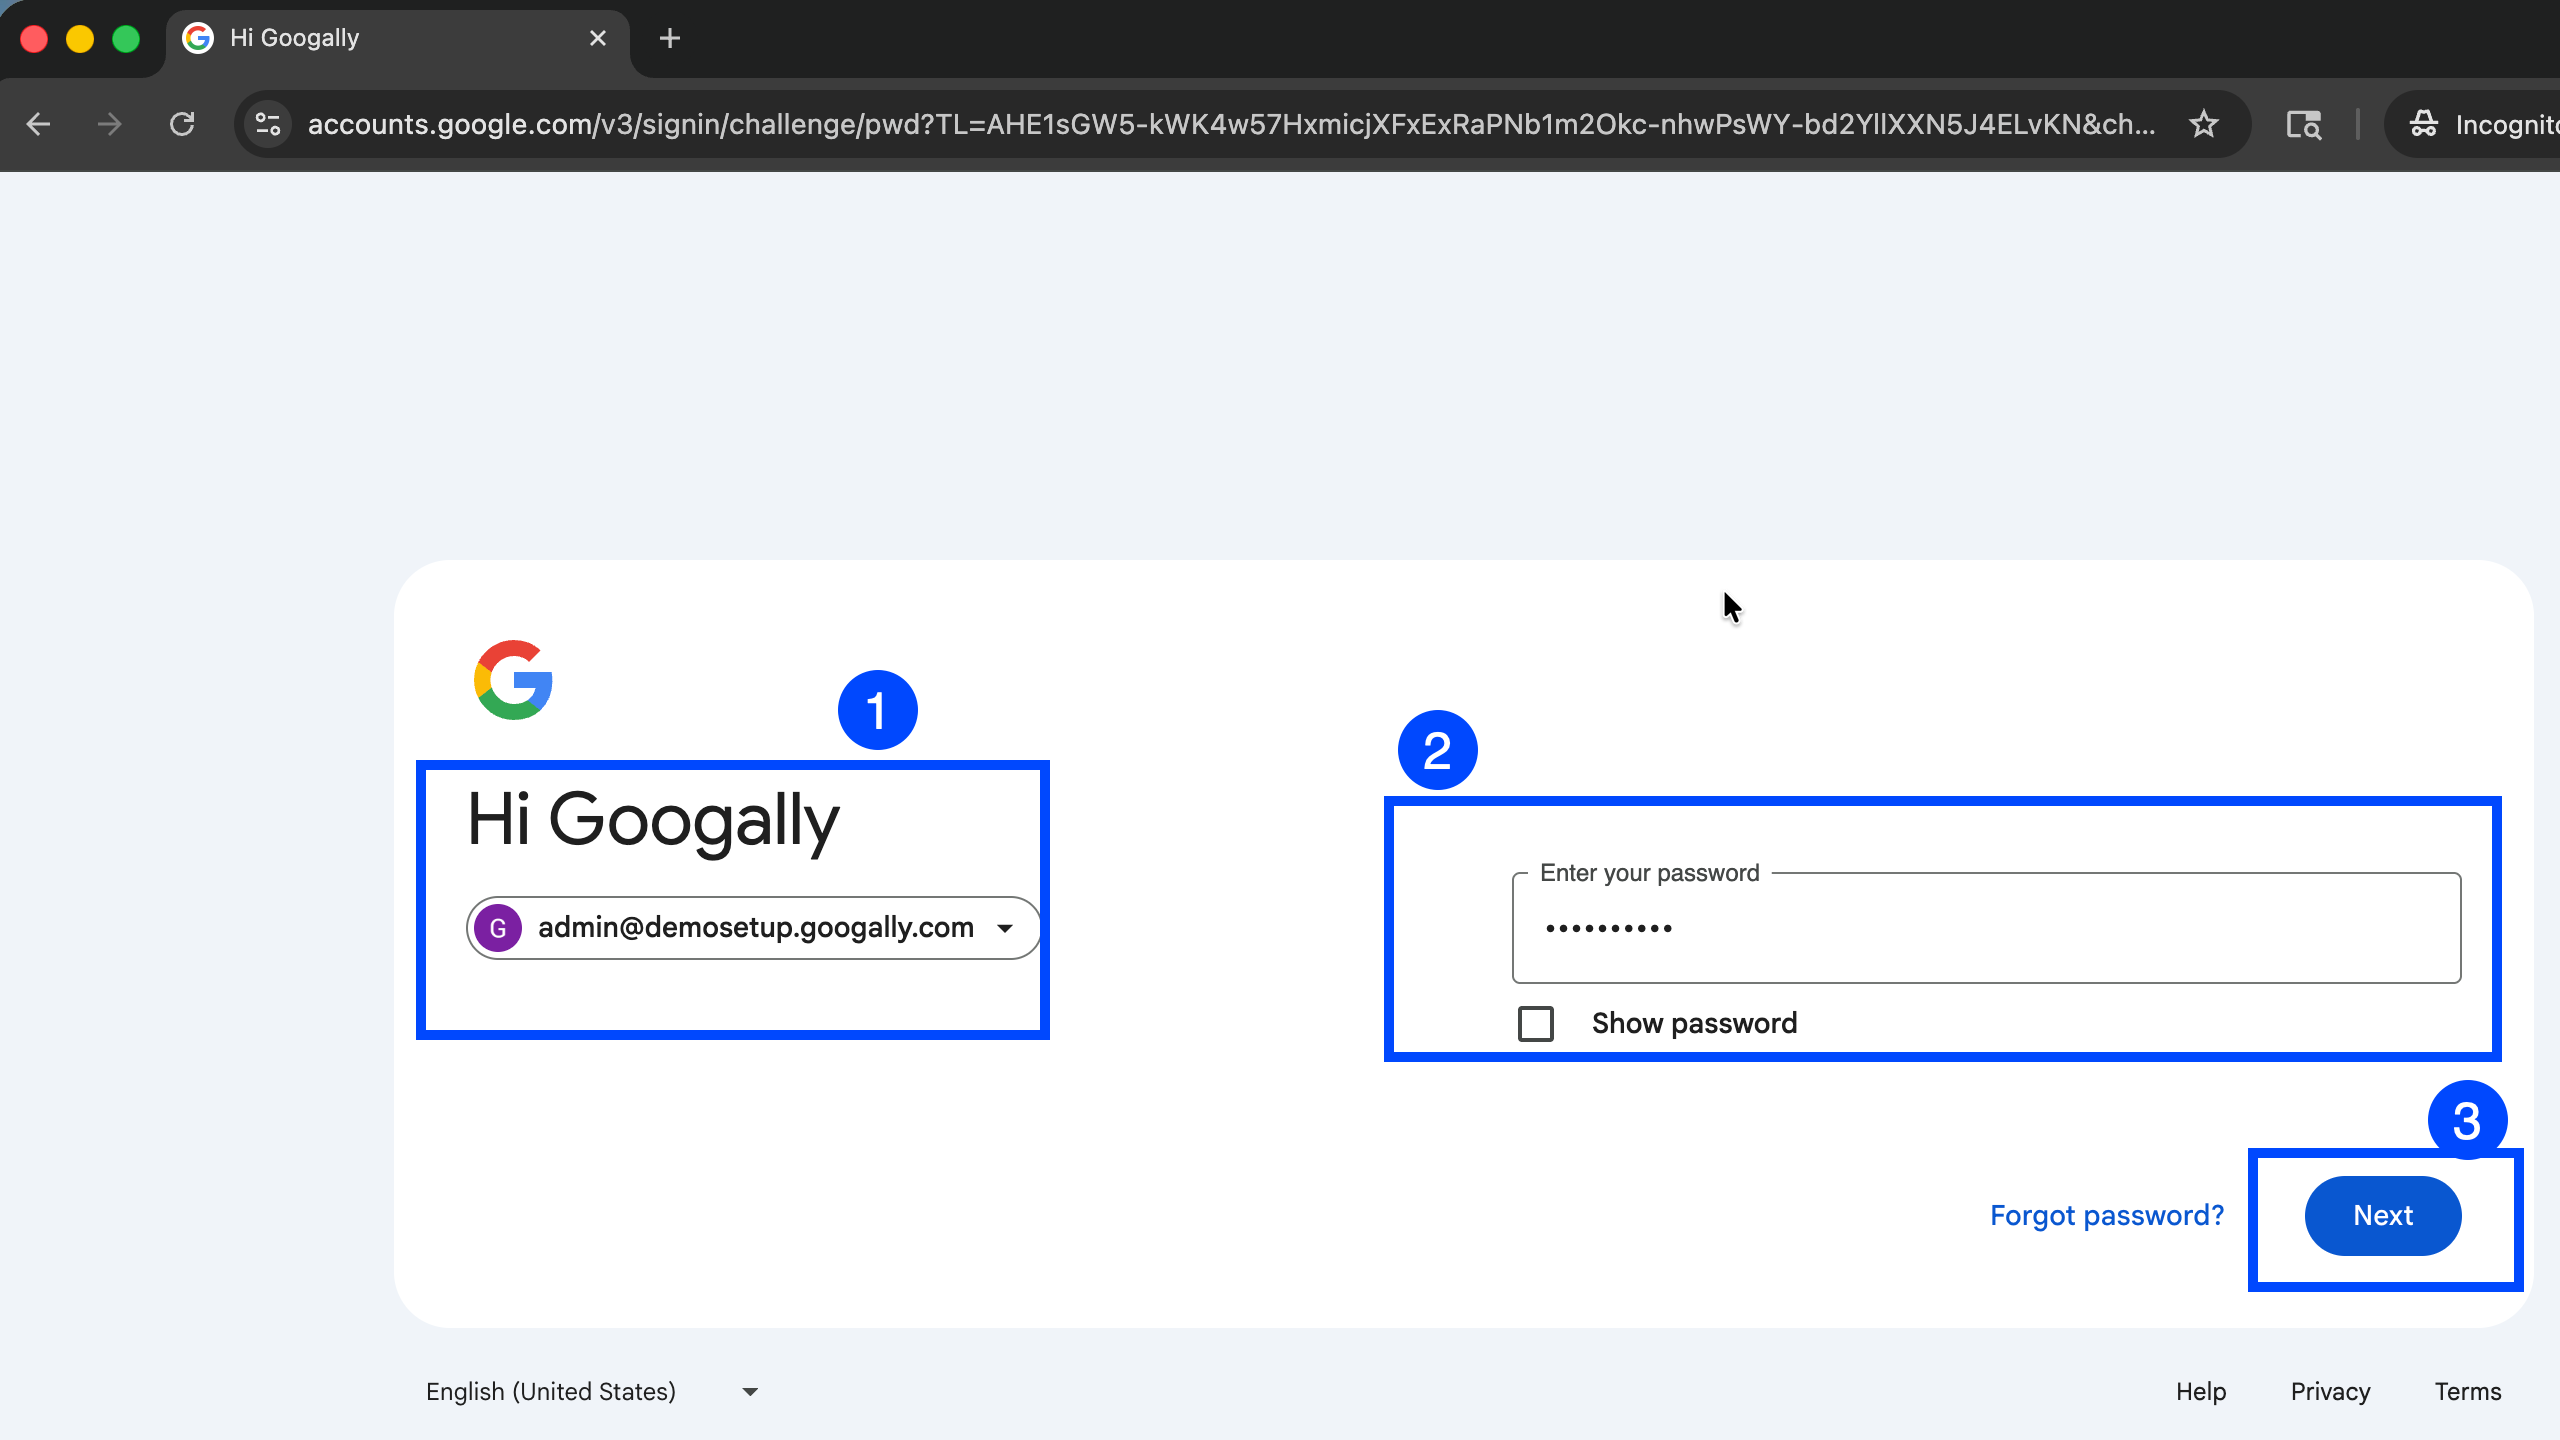
Task: Reload the sign-in page
Action: [182, 124]
